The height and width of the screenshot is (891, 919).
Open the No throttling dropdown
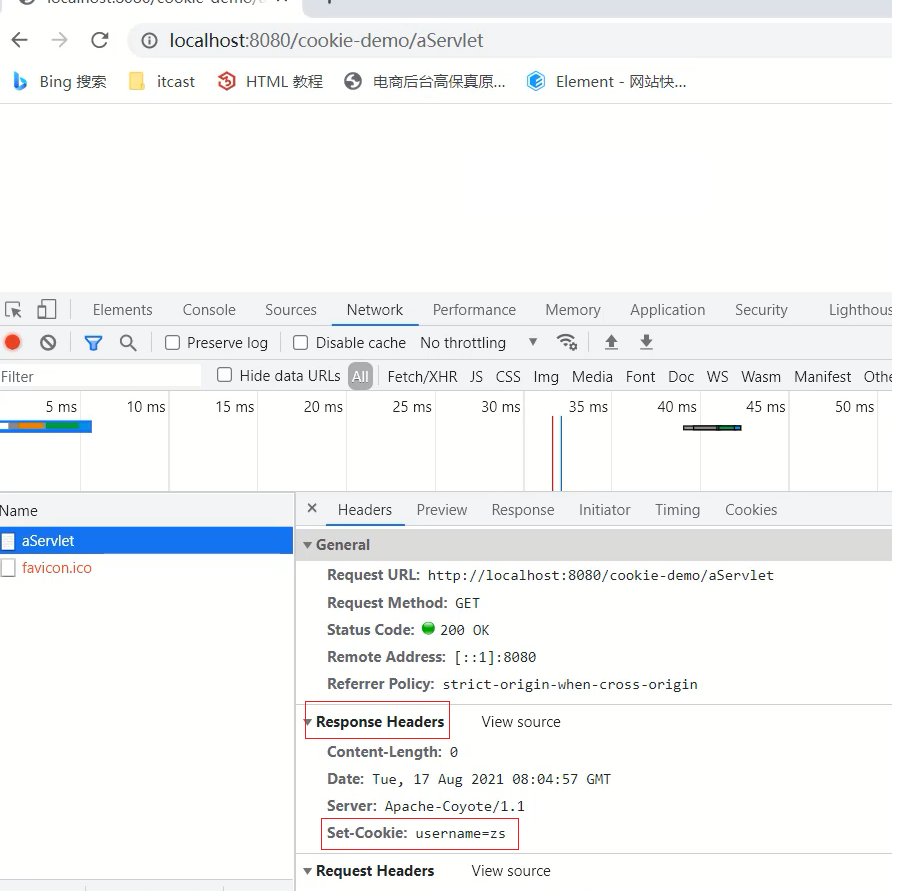pos(478,342)
